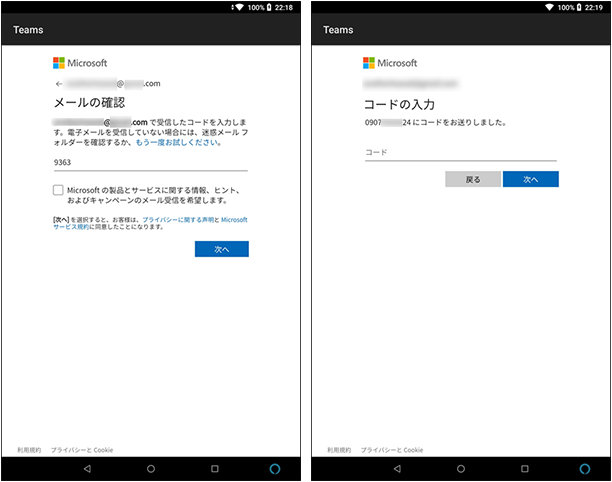The width and height of the screenshot is (612, 482).
Task: Tap Android back button on right screen
Action: [397, 469]
